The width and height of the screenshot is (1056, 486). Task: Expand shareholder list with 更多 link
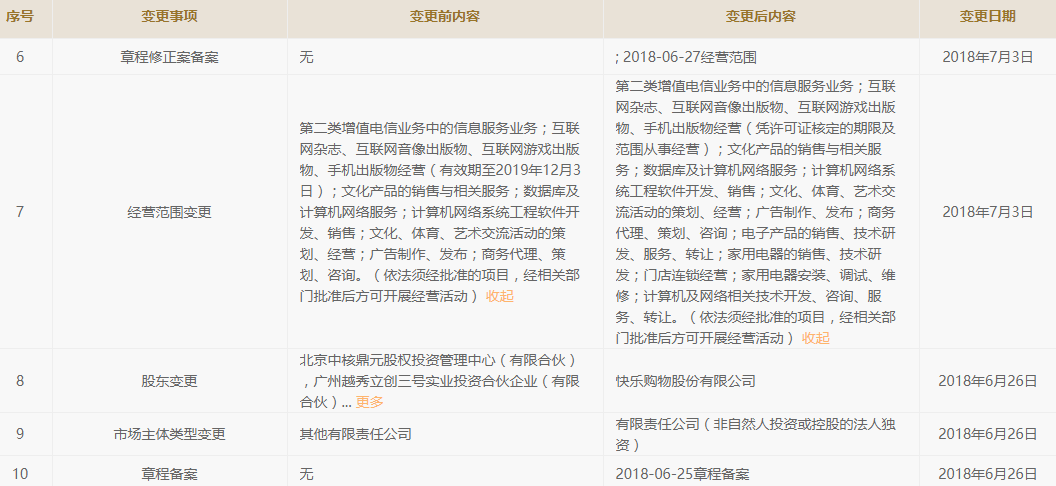(x=369, y=402)
